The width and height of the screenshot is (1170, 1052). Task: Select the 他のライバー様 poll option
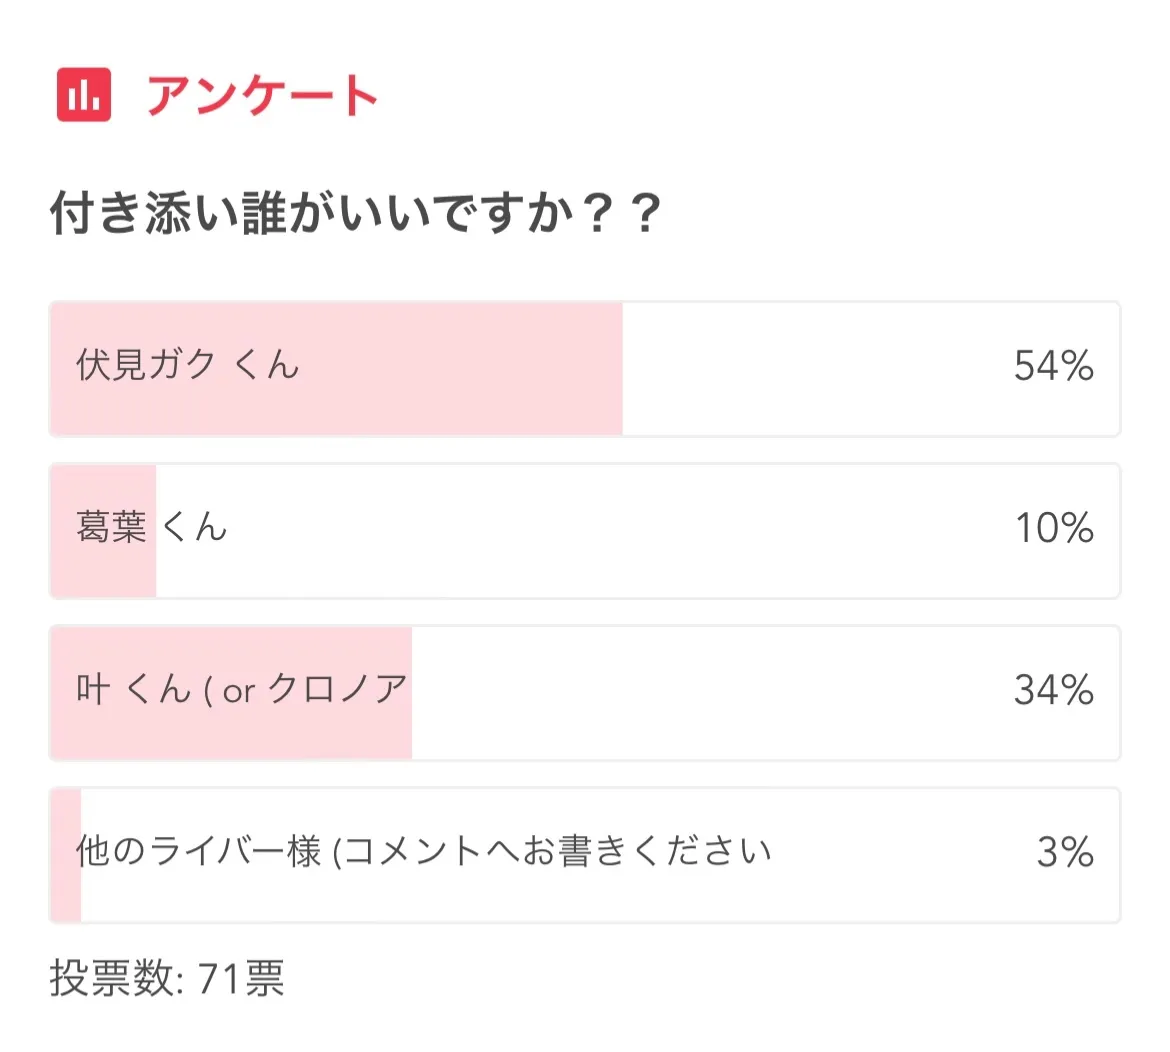(x=584, y=854)
